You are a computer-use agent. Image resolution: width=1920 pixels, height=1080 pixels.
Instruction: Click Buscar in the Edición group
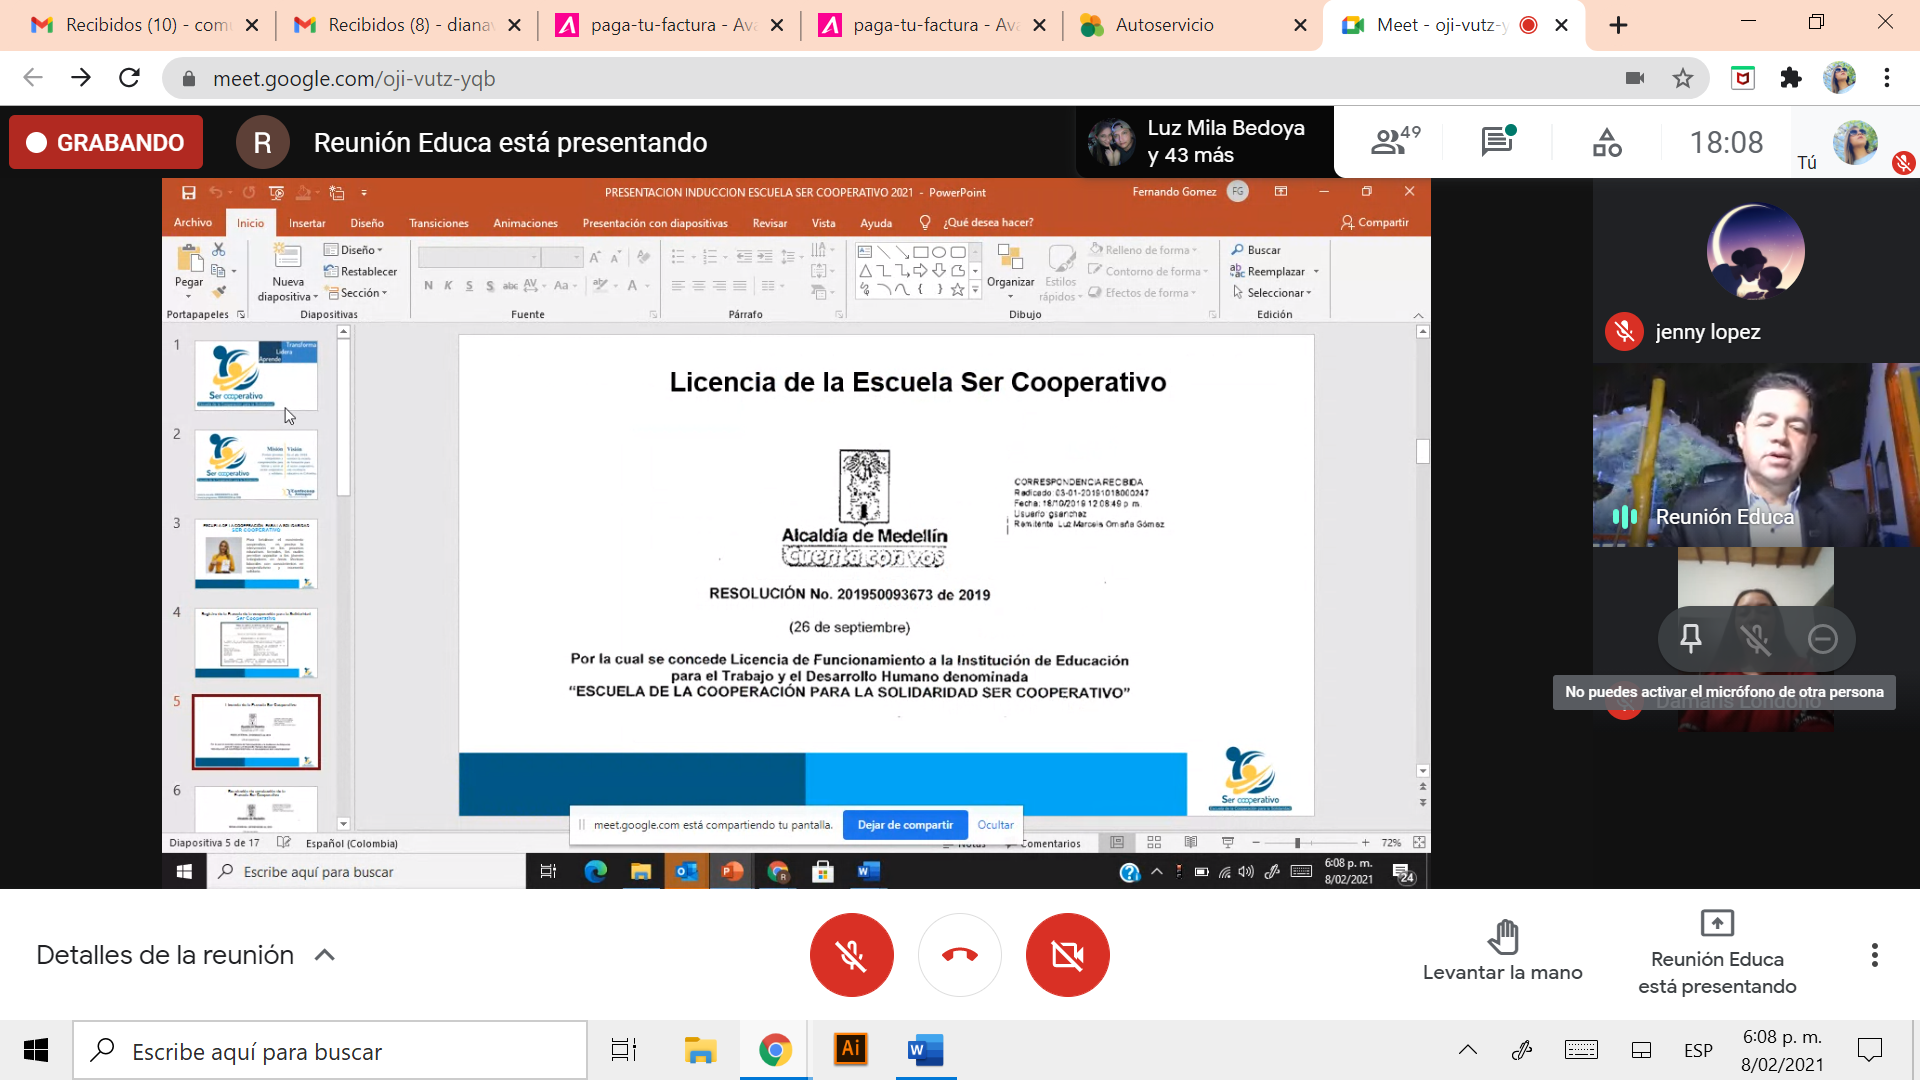click(x=1256, y=250)
